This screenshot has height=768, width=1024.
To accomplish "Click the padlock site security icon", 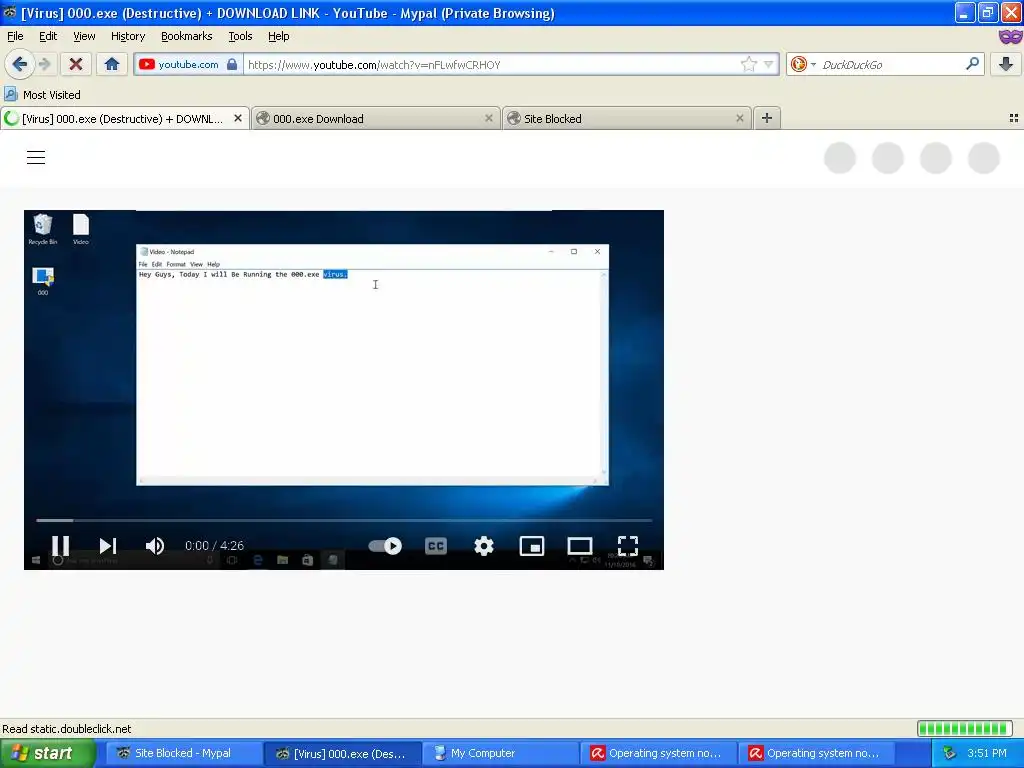I will [232, 64].
